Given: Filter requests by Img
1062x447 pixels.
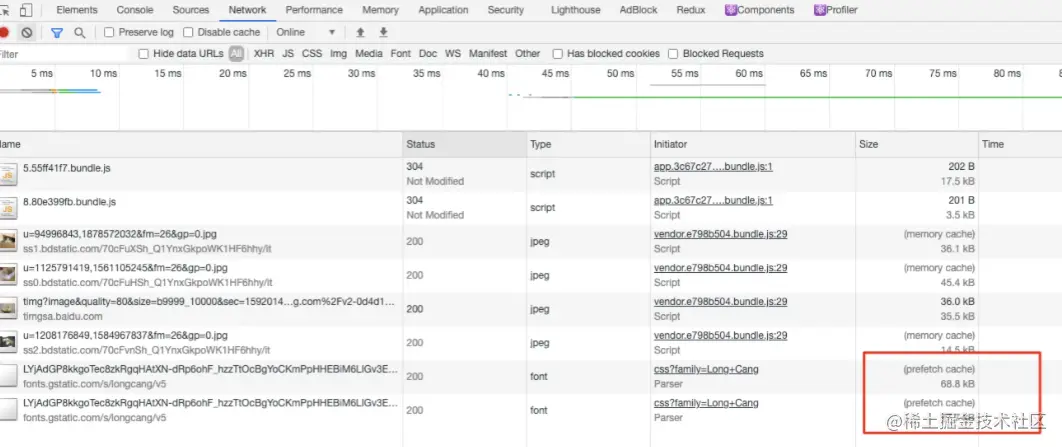Looking at the screenshot, I should point(339,54).
